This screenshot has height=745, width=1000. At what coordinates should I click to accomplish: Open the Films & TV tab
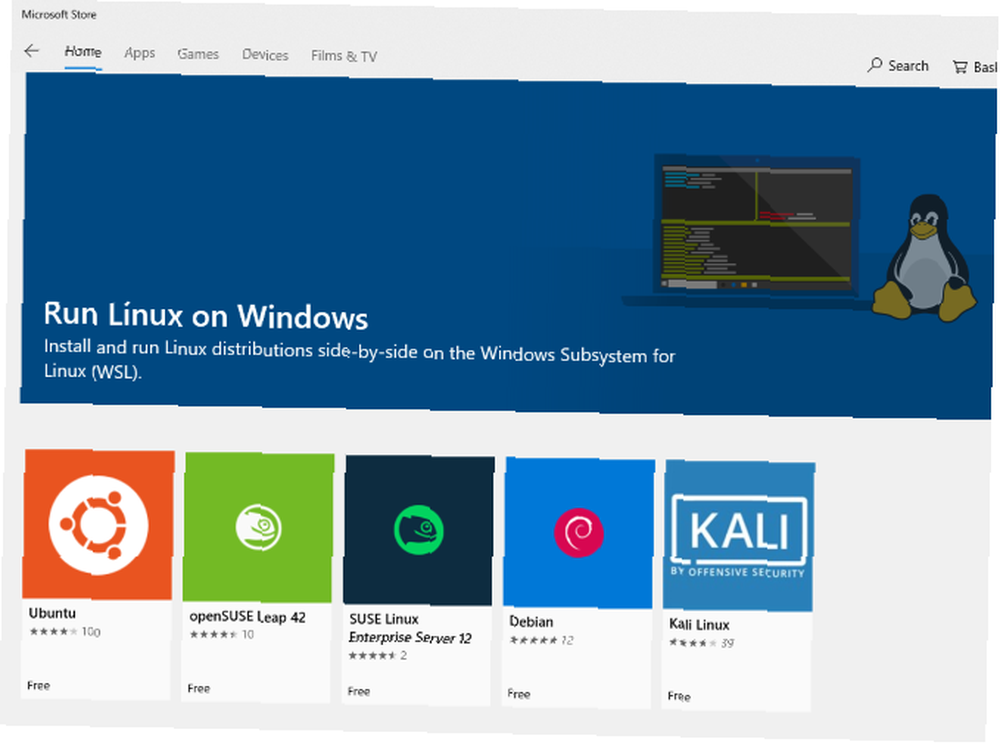coord(344,56)
